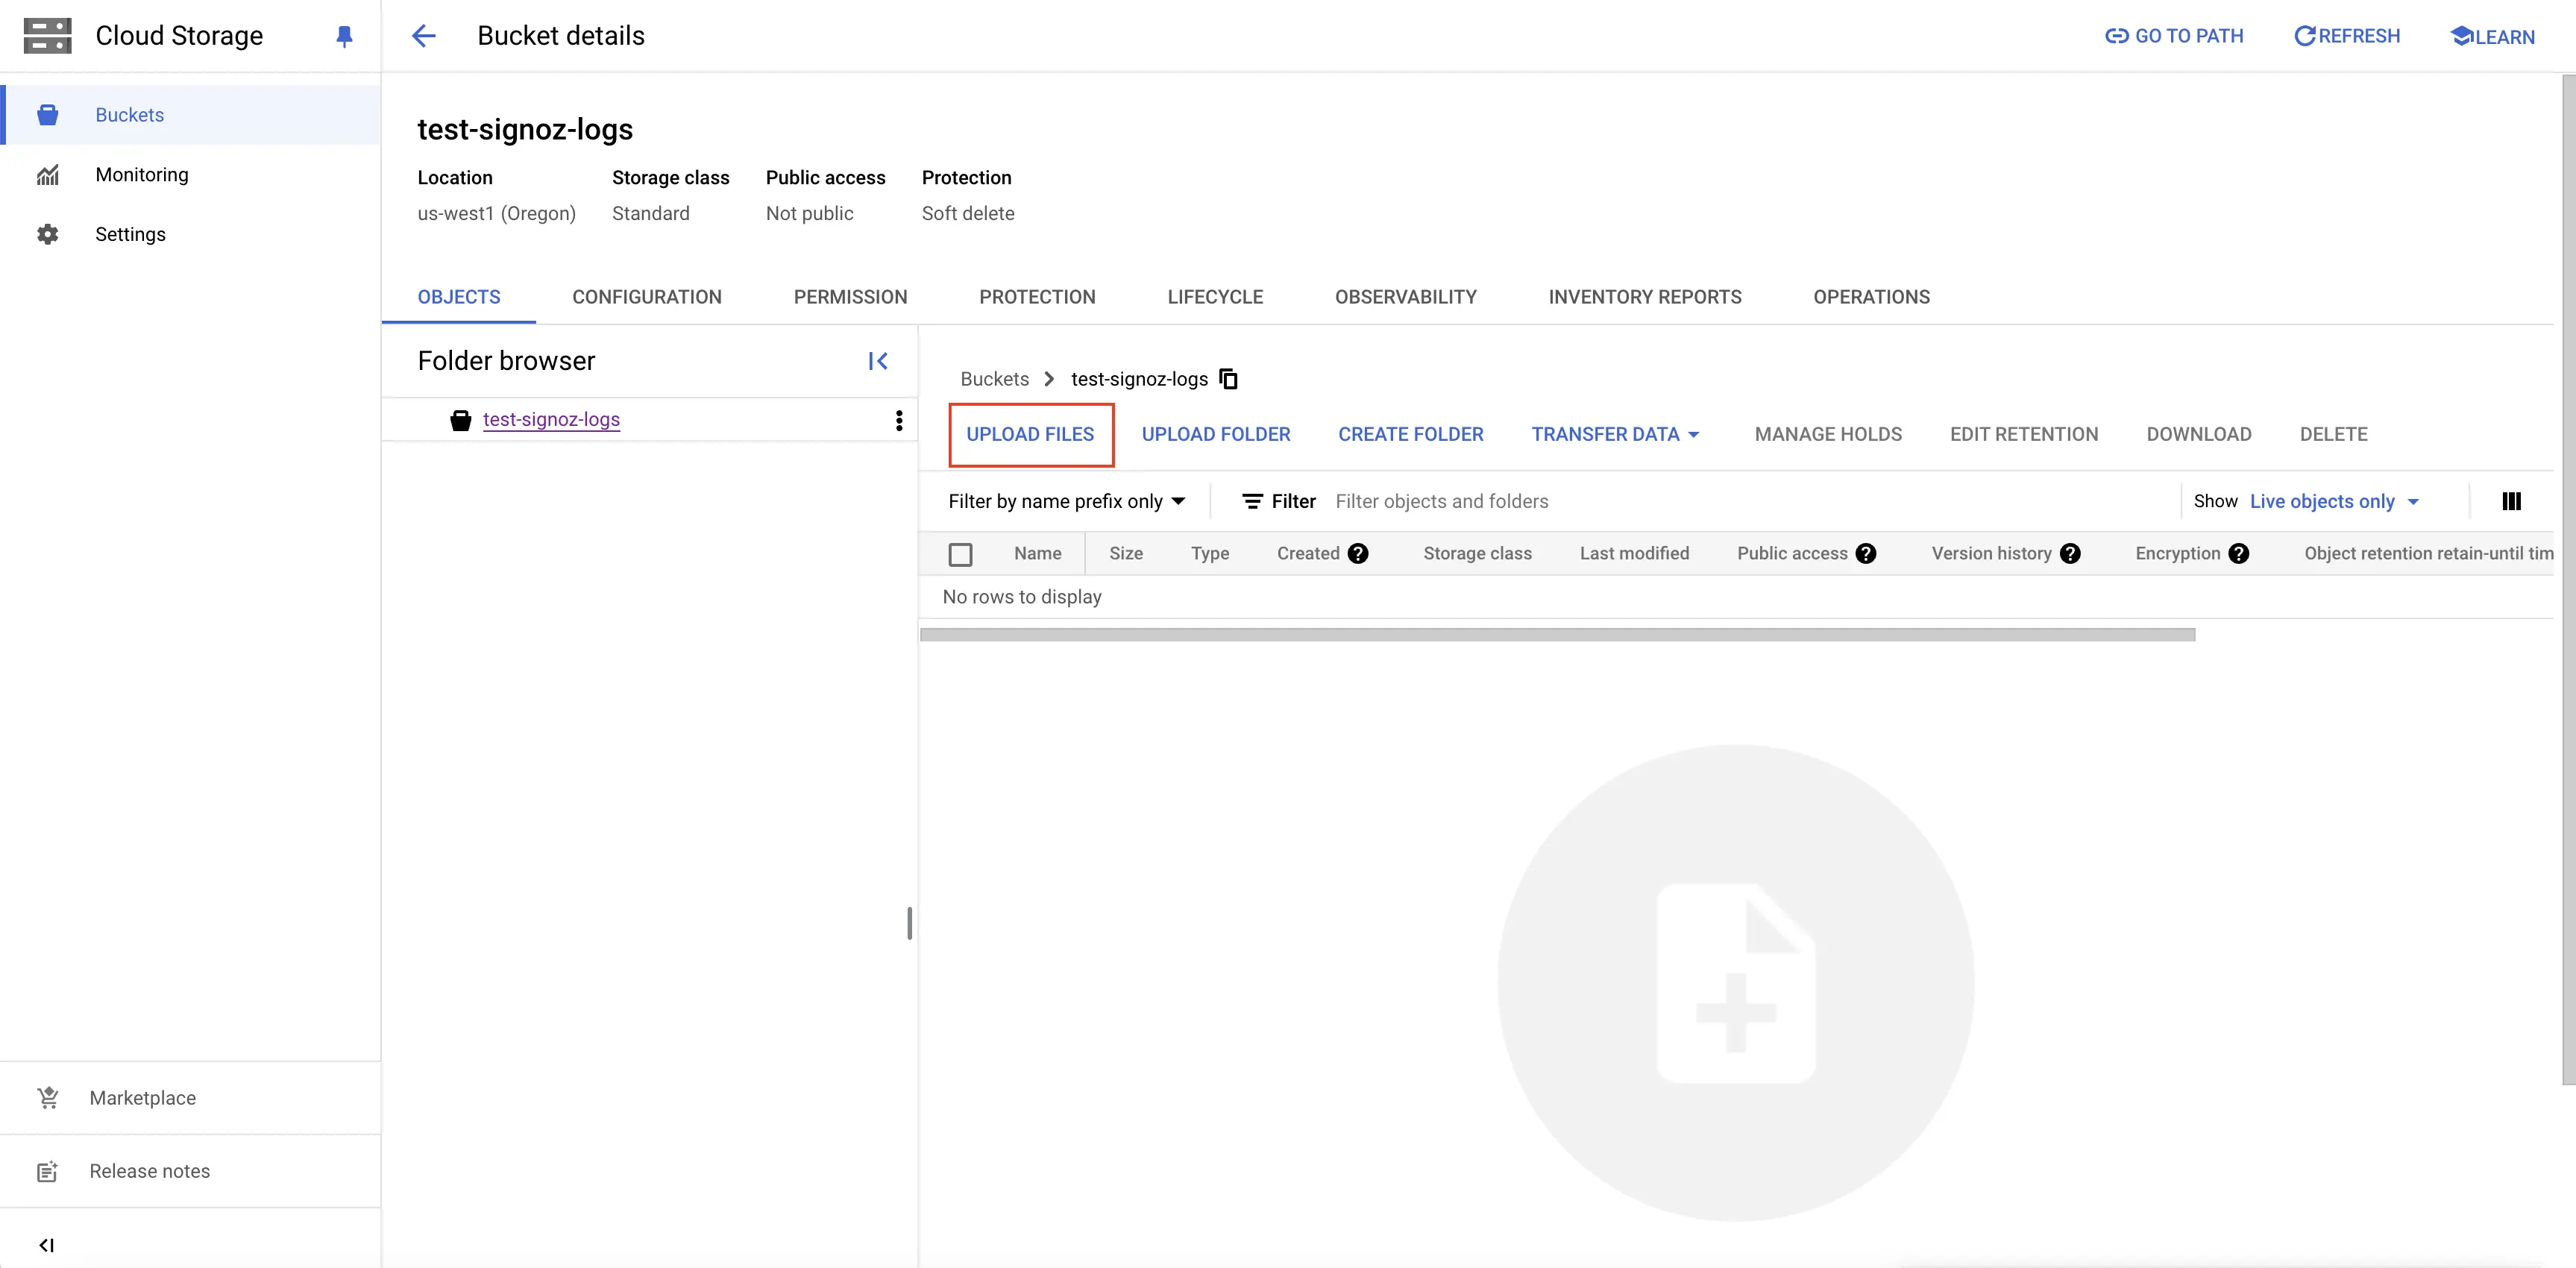Click the Marketplace cart icon
2576x1268 pixels.
[47, 1097]
